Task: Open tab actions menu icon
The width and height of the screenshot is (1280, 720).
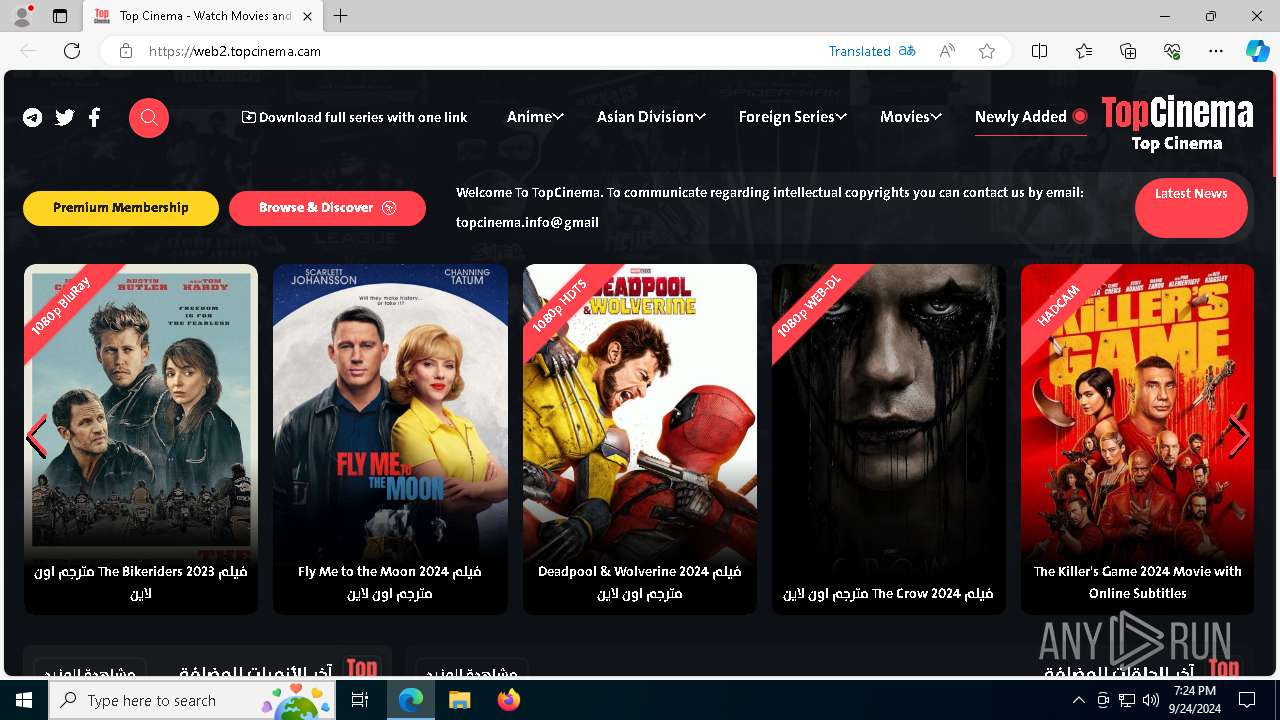Action: (x=60, y=16)
